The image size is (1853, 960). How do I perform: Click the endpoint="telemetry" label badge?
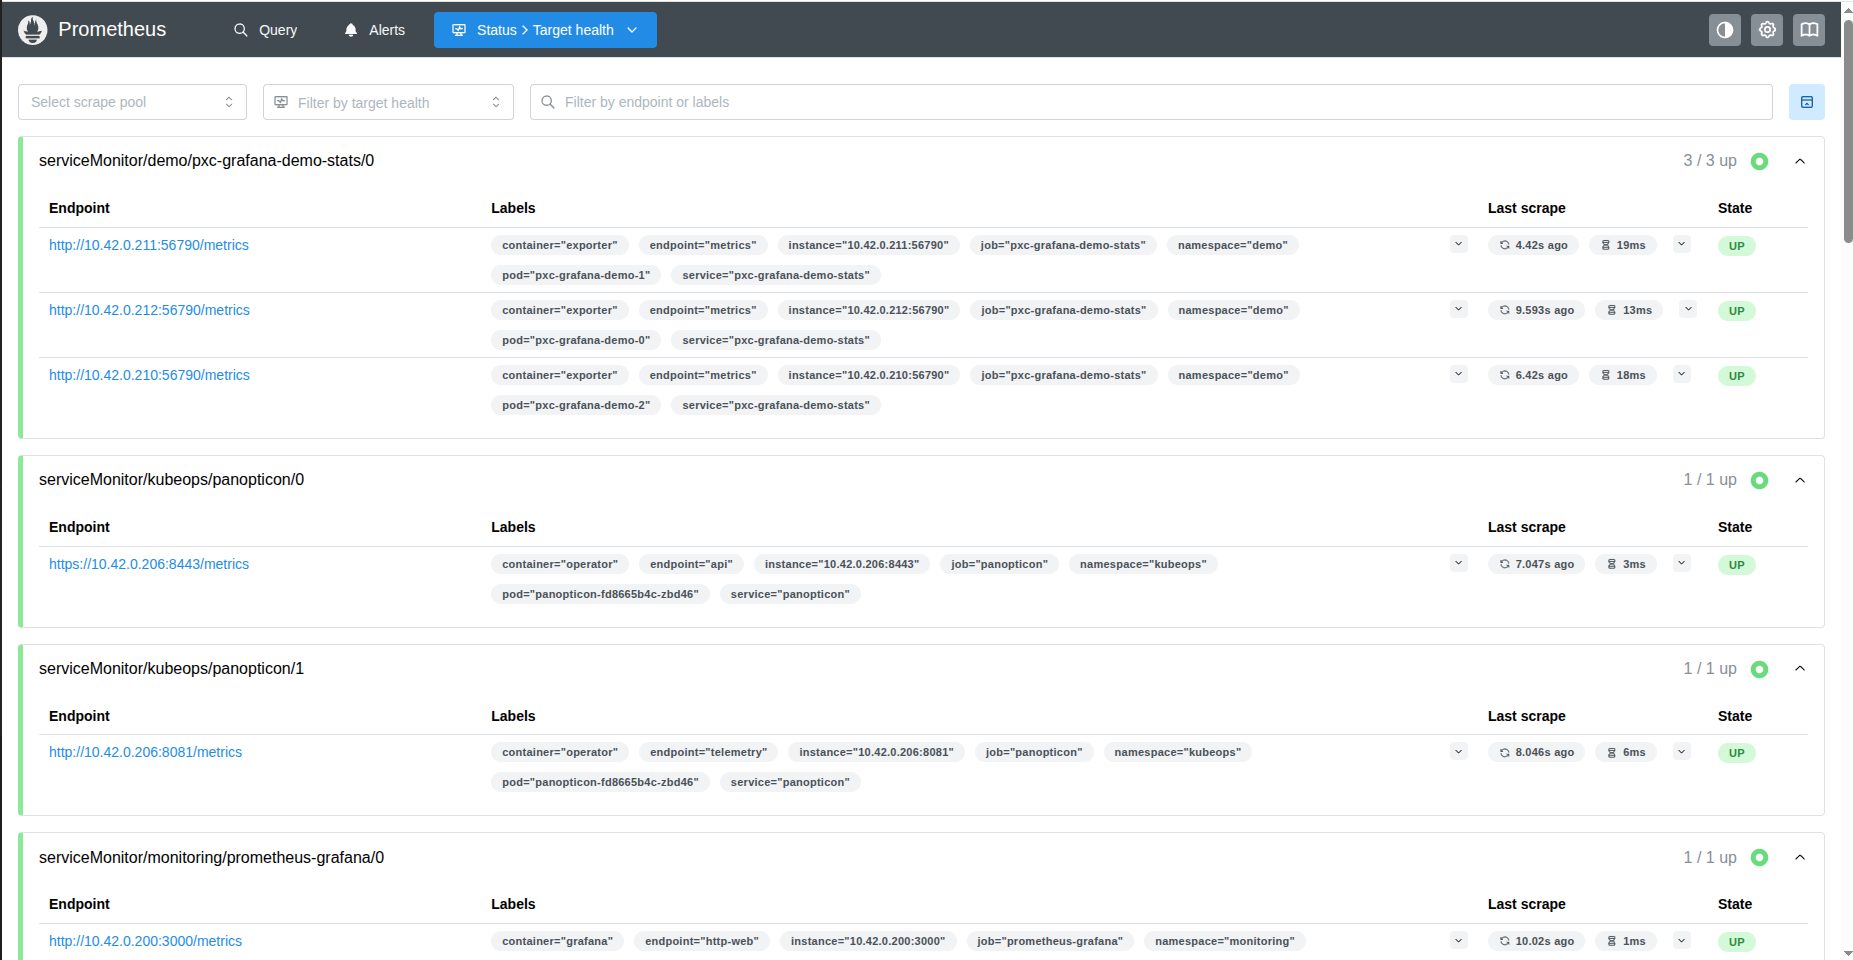708,752
